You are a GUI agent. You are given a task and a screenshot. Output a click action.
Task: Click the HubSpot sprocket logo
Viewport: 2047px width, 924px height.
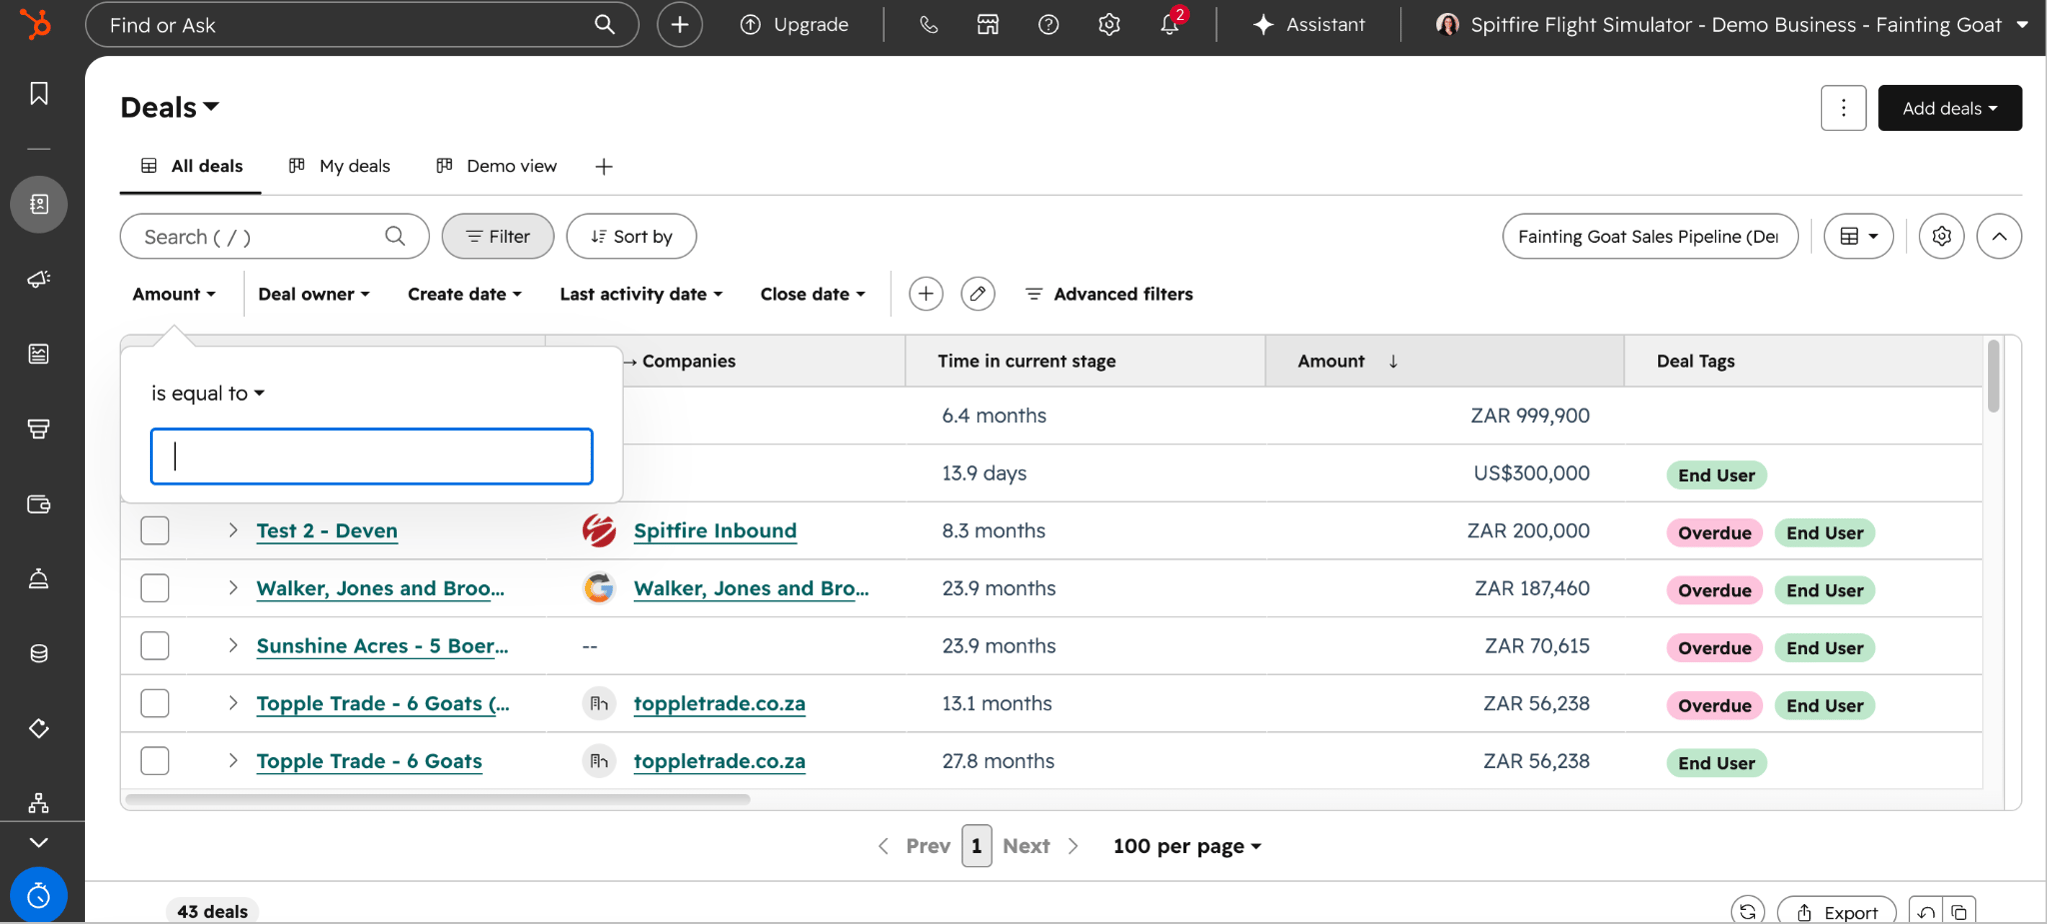36,24
